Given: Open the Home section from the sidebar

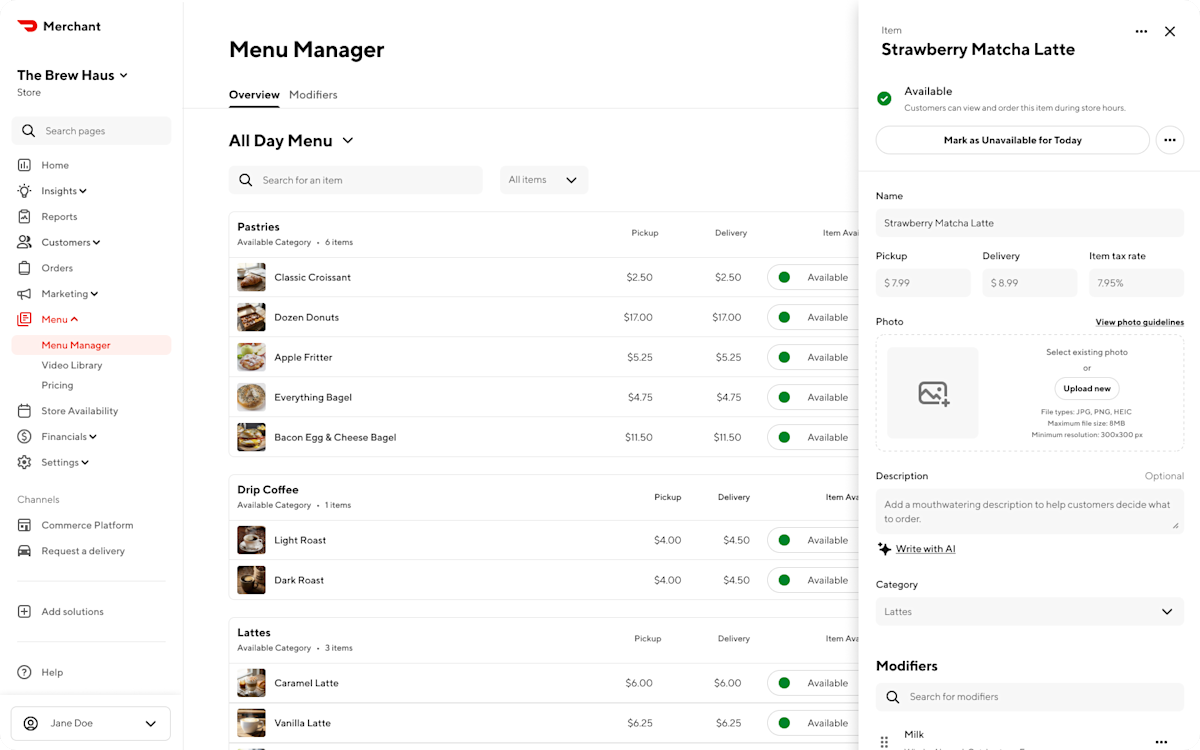Looking at the screenshot, I should point(55,164).
